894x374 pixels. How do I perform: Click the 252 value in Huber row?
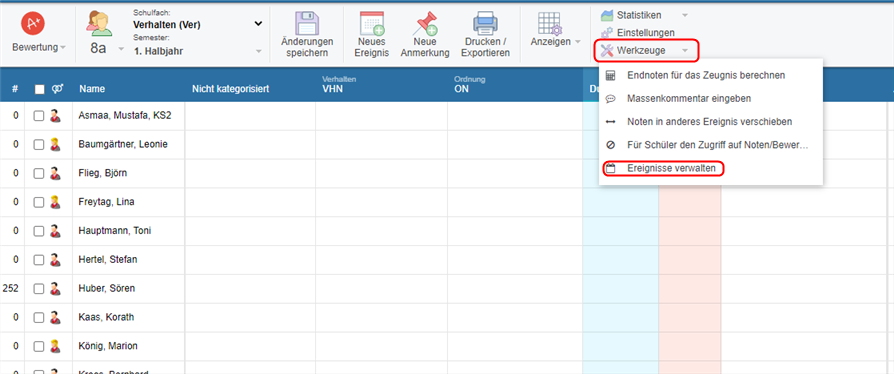(x=10, y=288)
